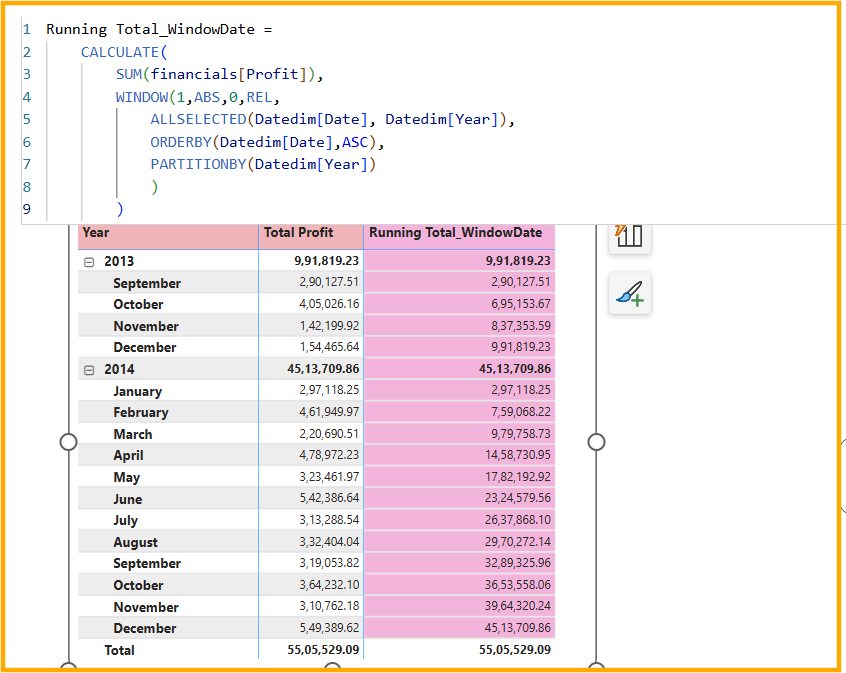Collapse the 2014 year group
846x673 pixels.
(89, 368)
